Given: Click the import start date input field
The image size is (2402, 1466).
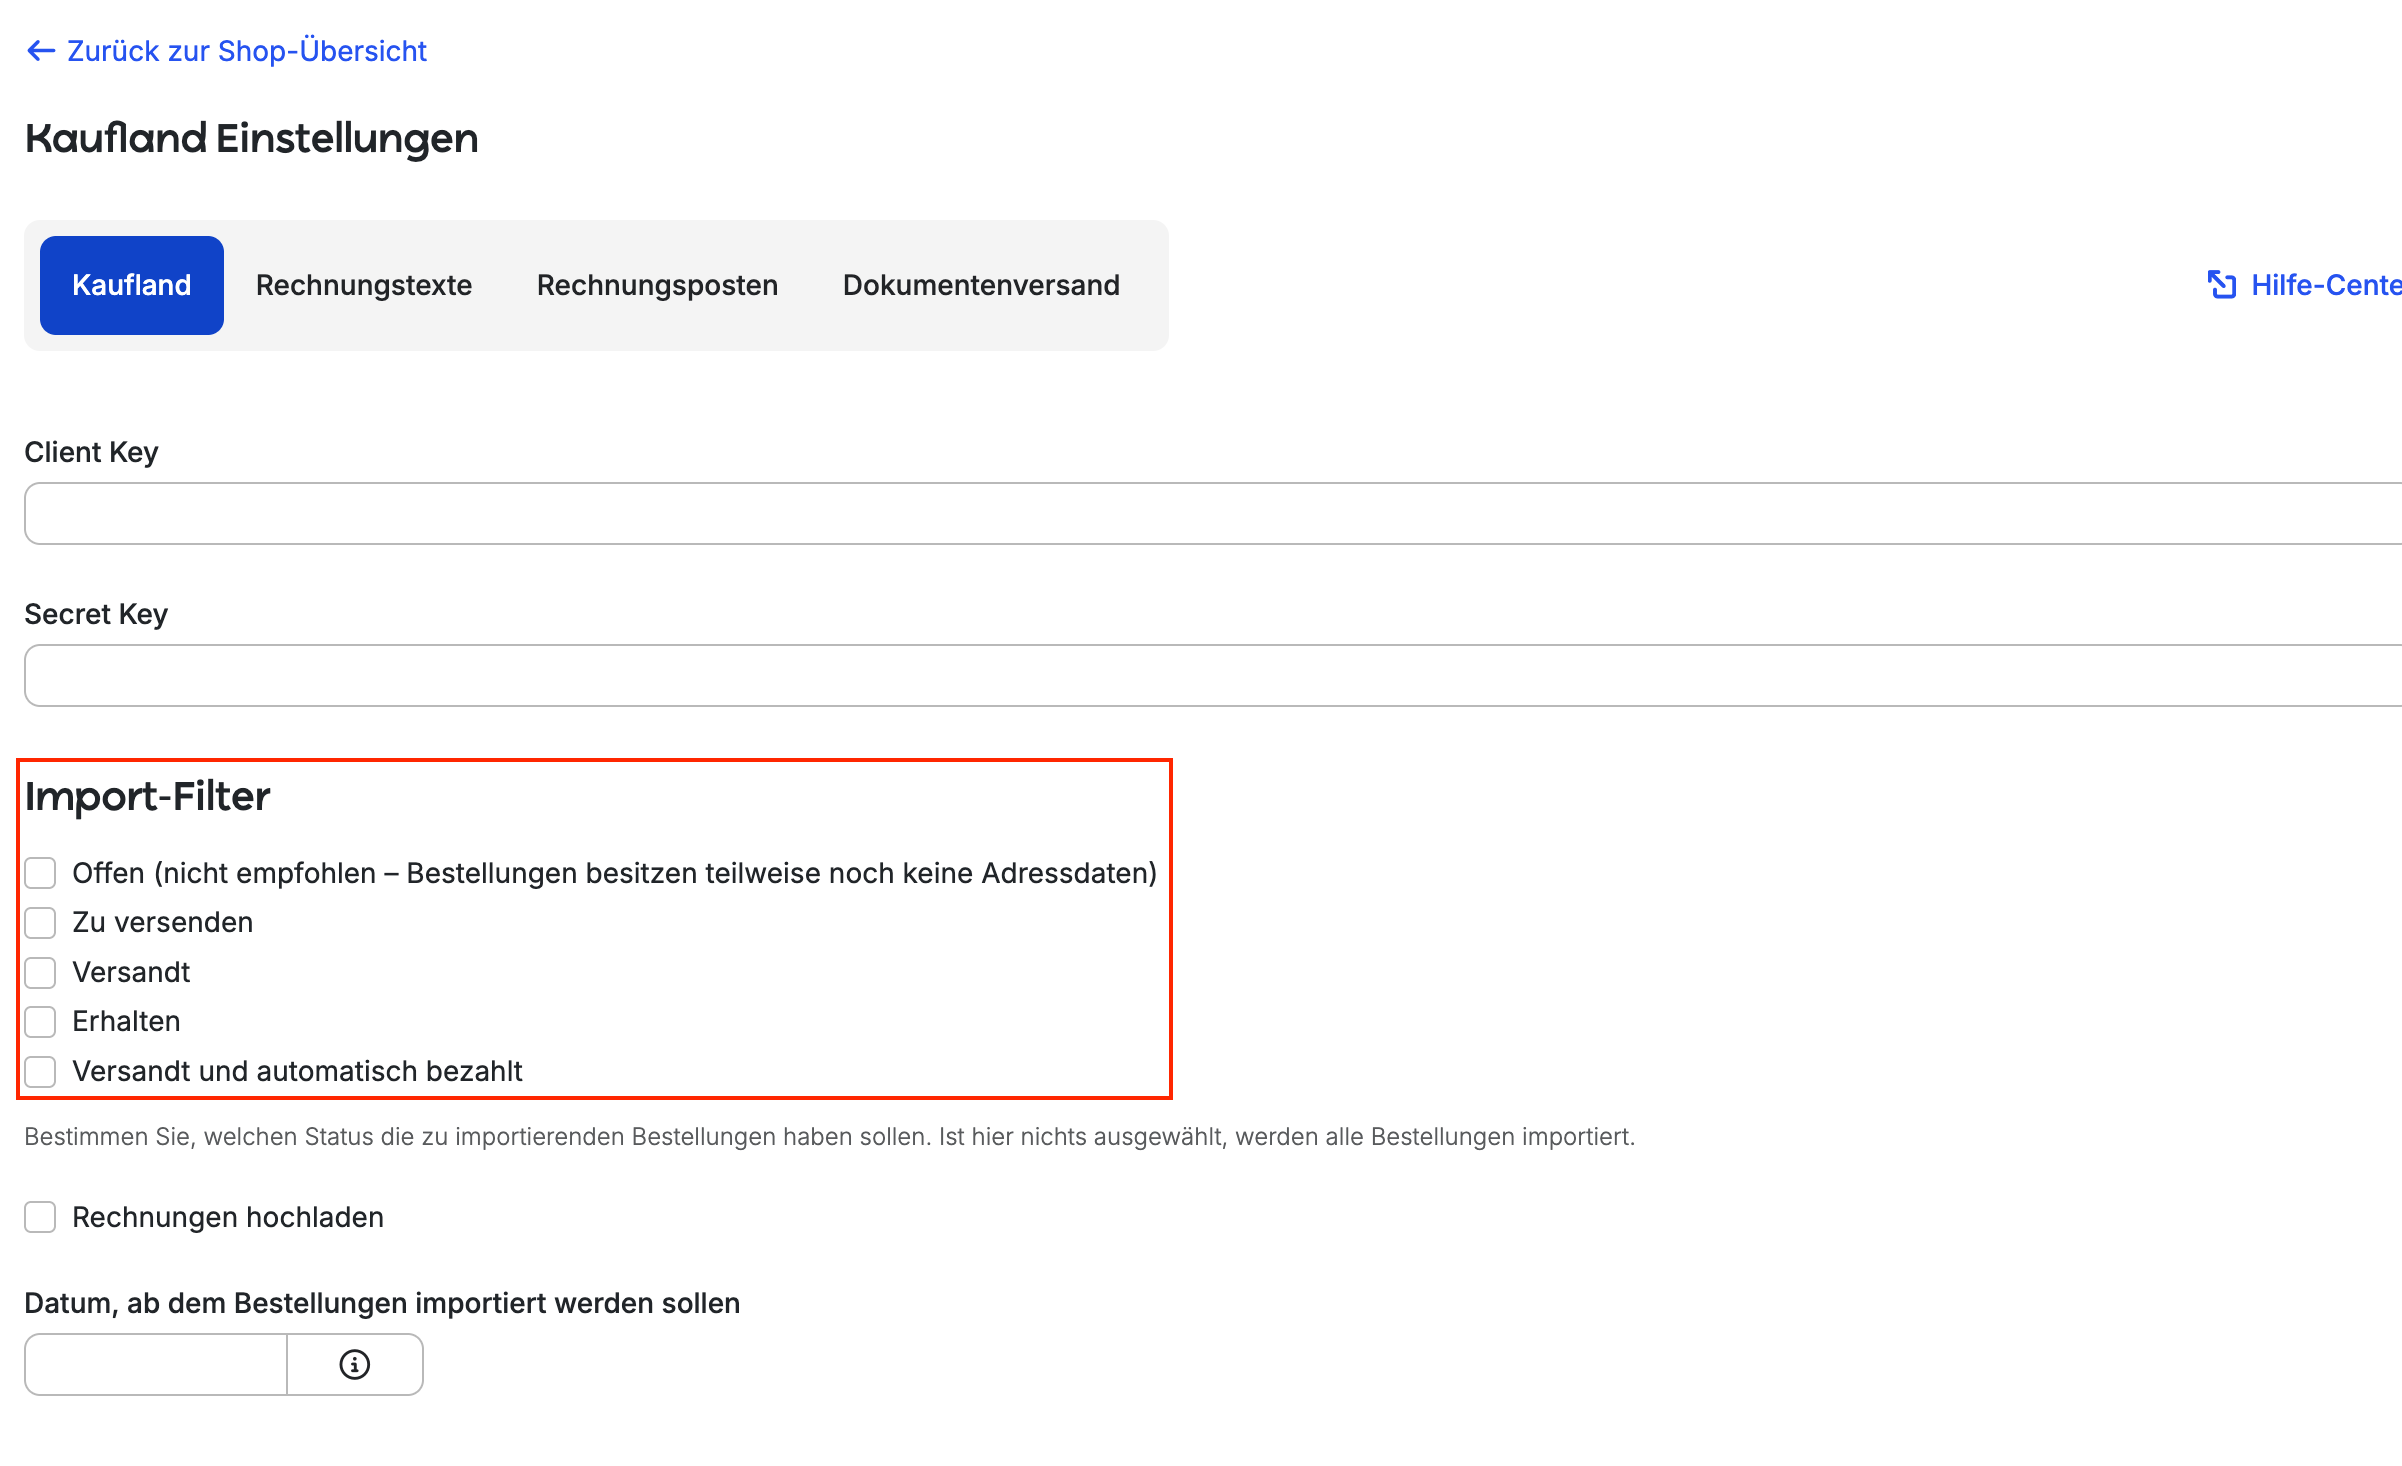Looking at the screenshot, I should point(156,1364).
